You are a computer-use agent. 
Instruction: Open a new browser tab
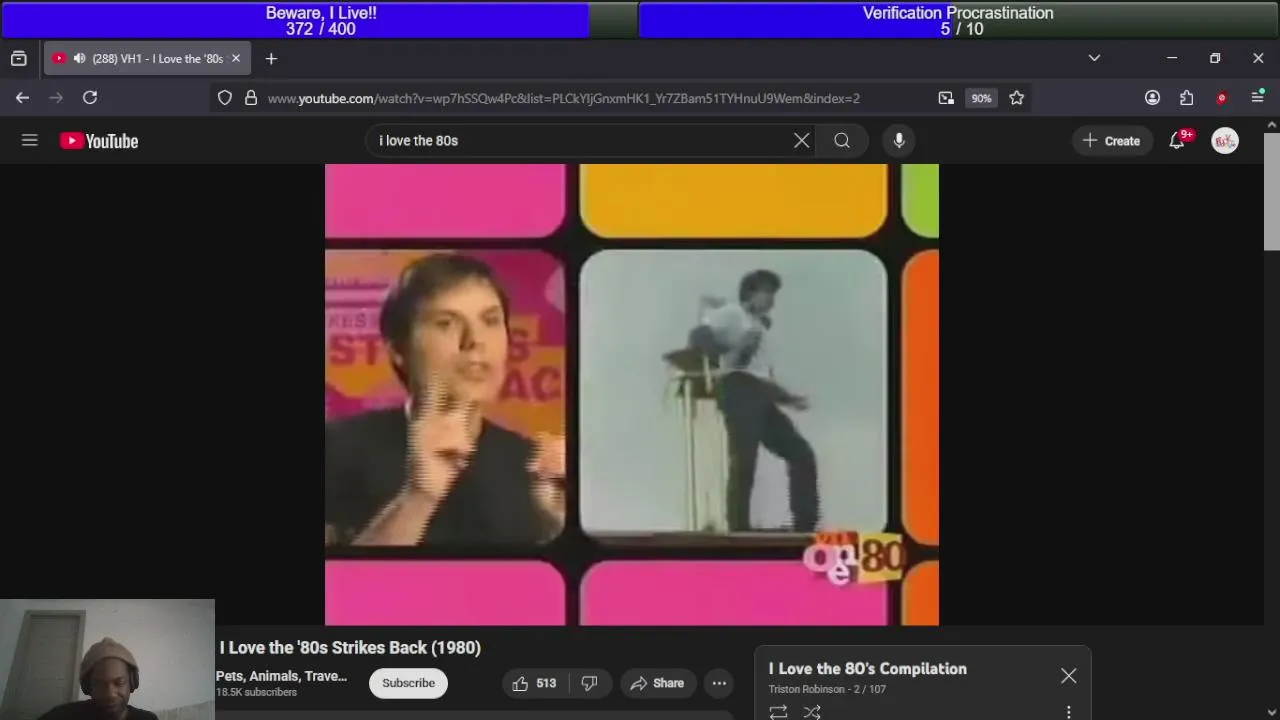tap(271, 59)
